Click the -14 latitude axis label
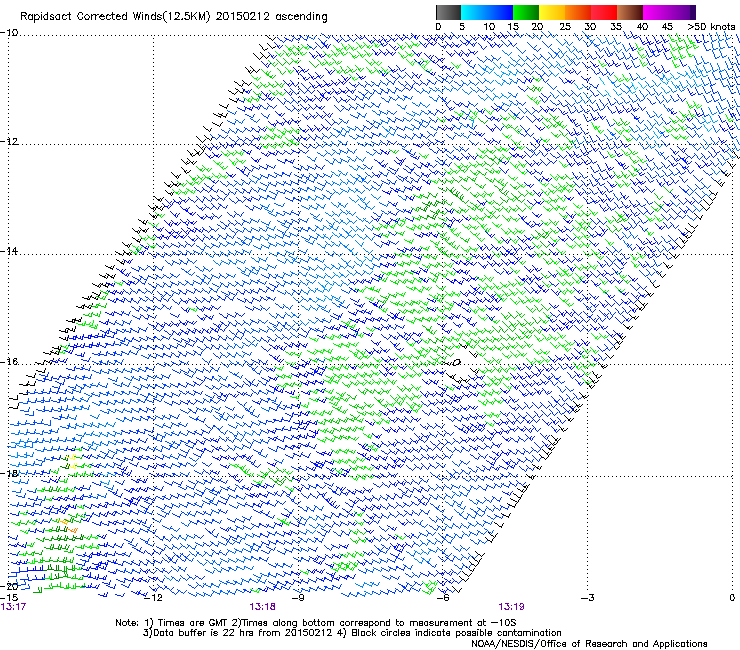Viewport: 740px width, 650px height. tap(9, 251)
